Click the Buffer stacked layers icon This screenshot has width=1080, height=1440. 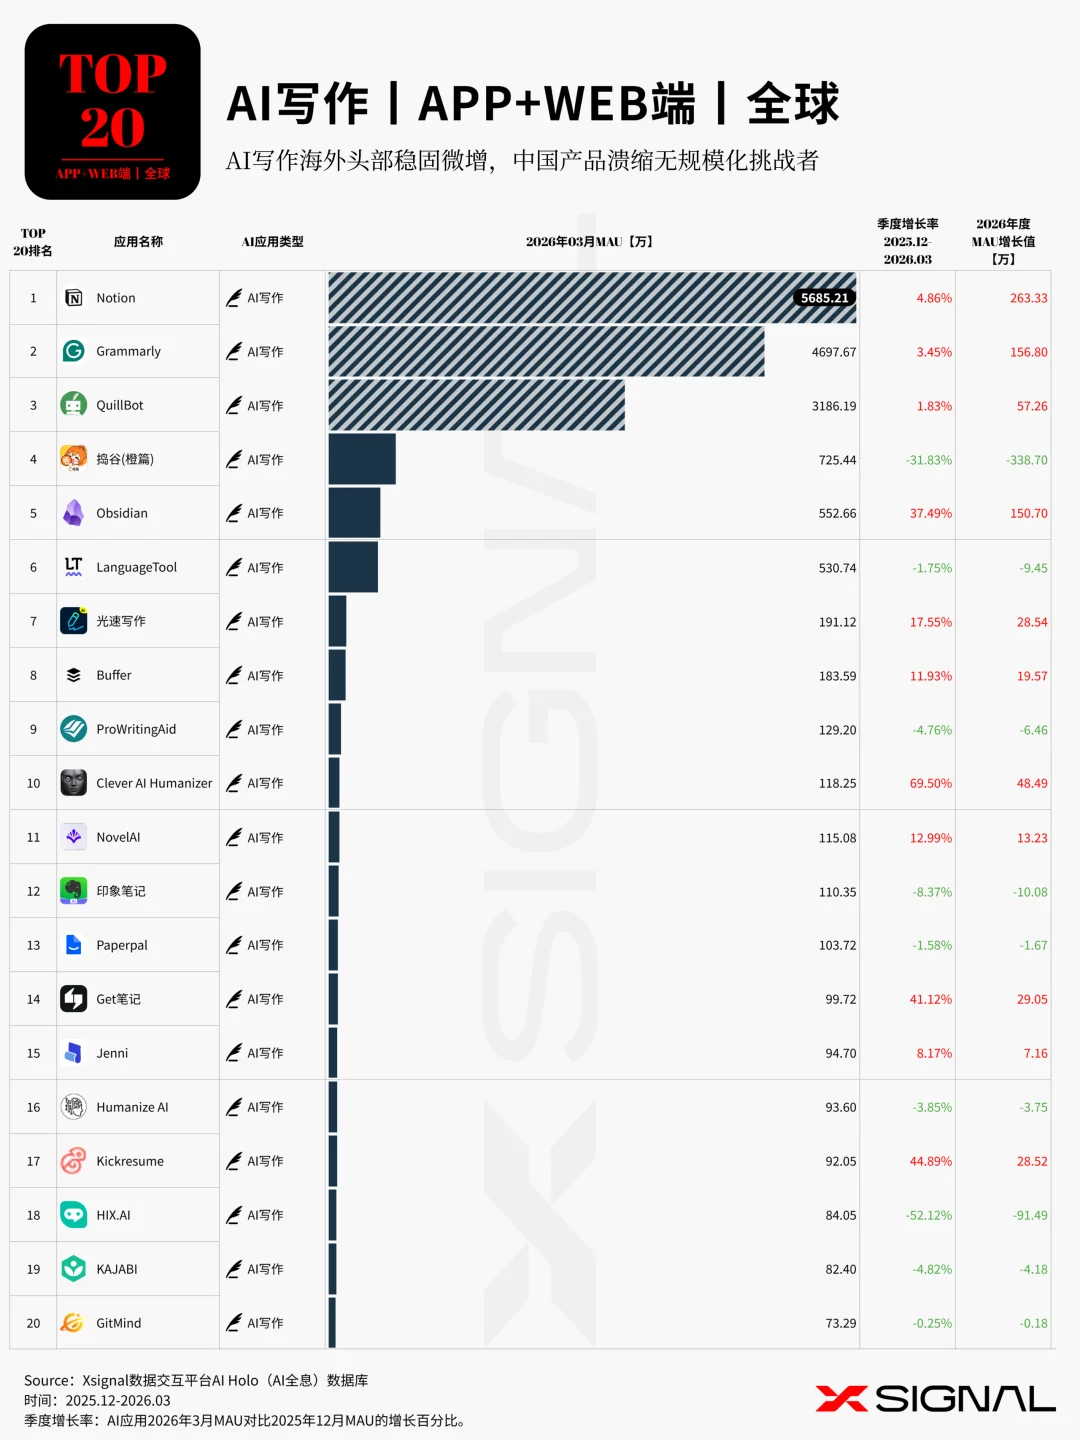[74, 675]
